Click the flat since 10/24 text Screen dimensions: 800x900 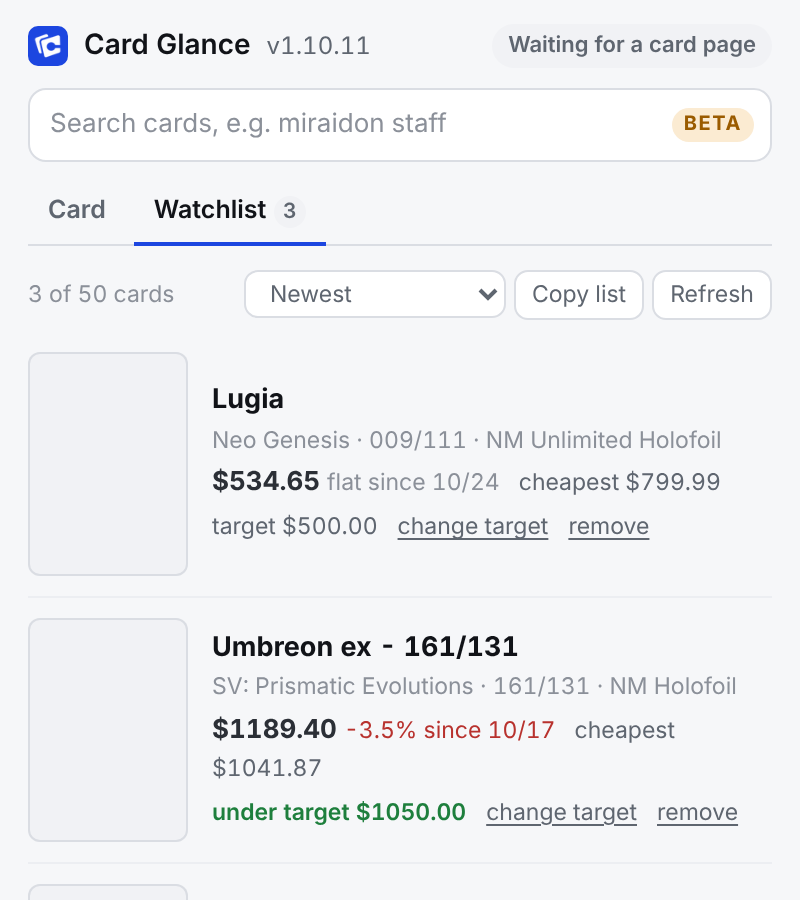(413, 482)
